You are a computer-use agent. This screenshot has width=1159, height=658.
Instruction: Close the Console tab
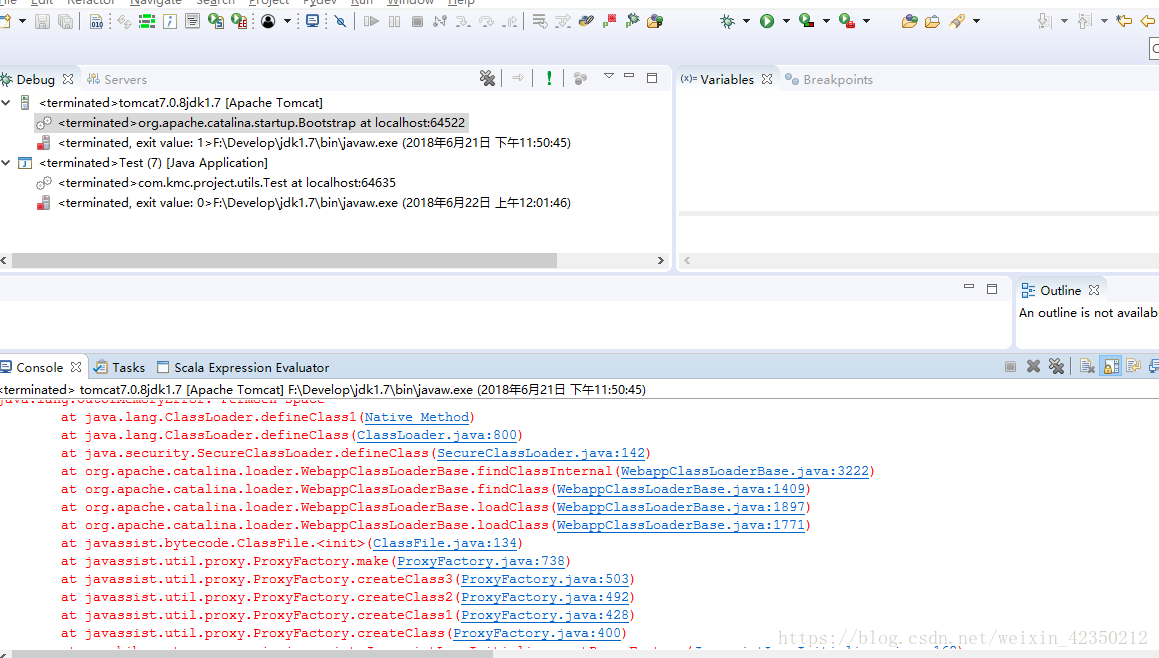click(x=75, y=367)
